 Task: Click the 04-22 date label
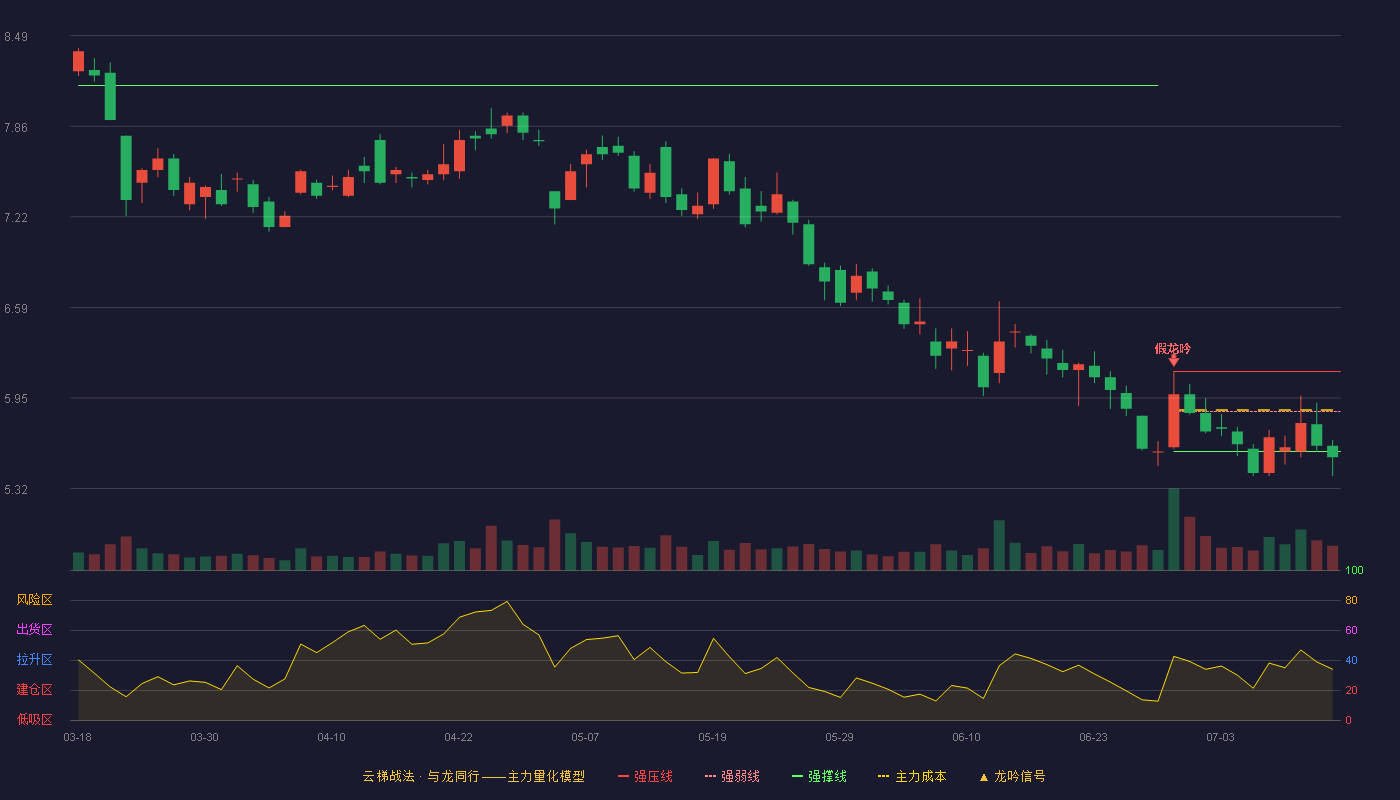point(458,737)
